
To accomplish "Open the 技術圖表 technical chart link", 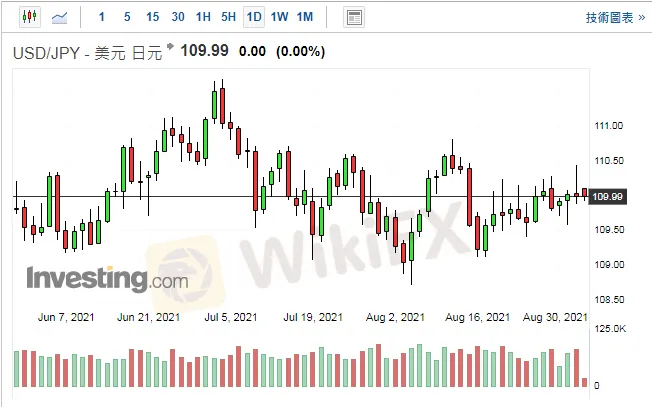I will [x=612, y=17].
